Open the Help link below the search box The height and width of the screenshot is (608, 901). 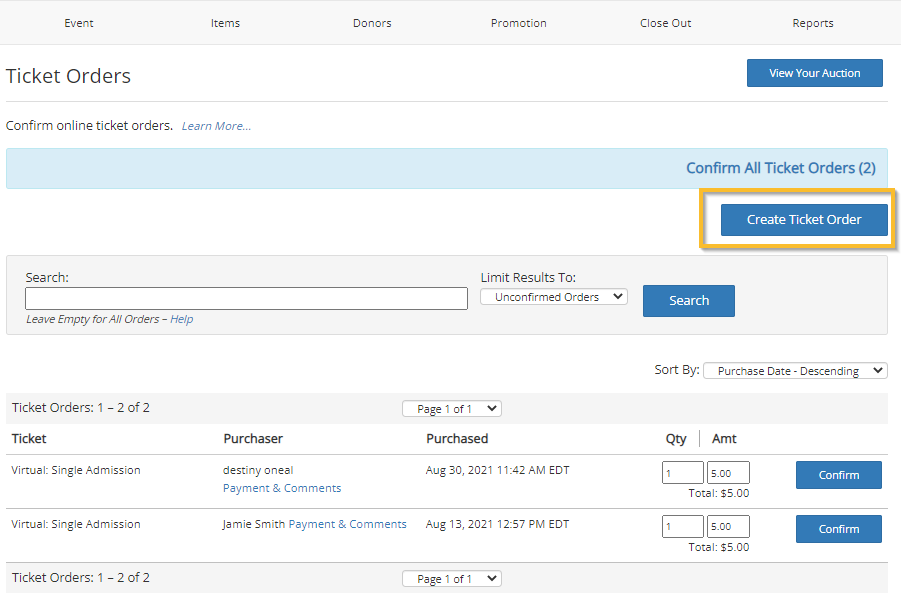182,318
